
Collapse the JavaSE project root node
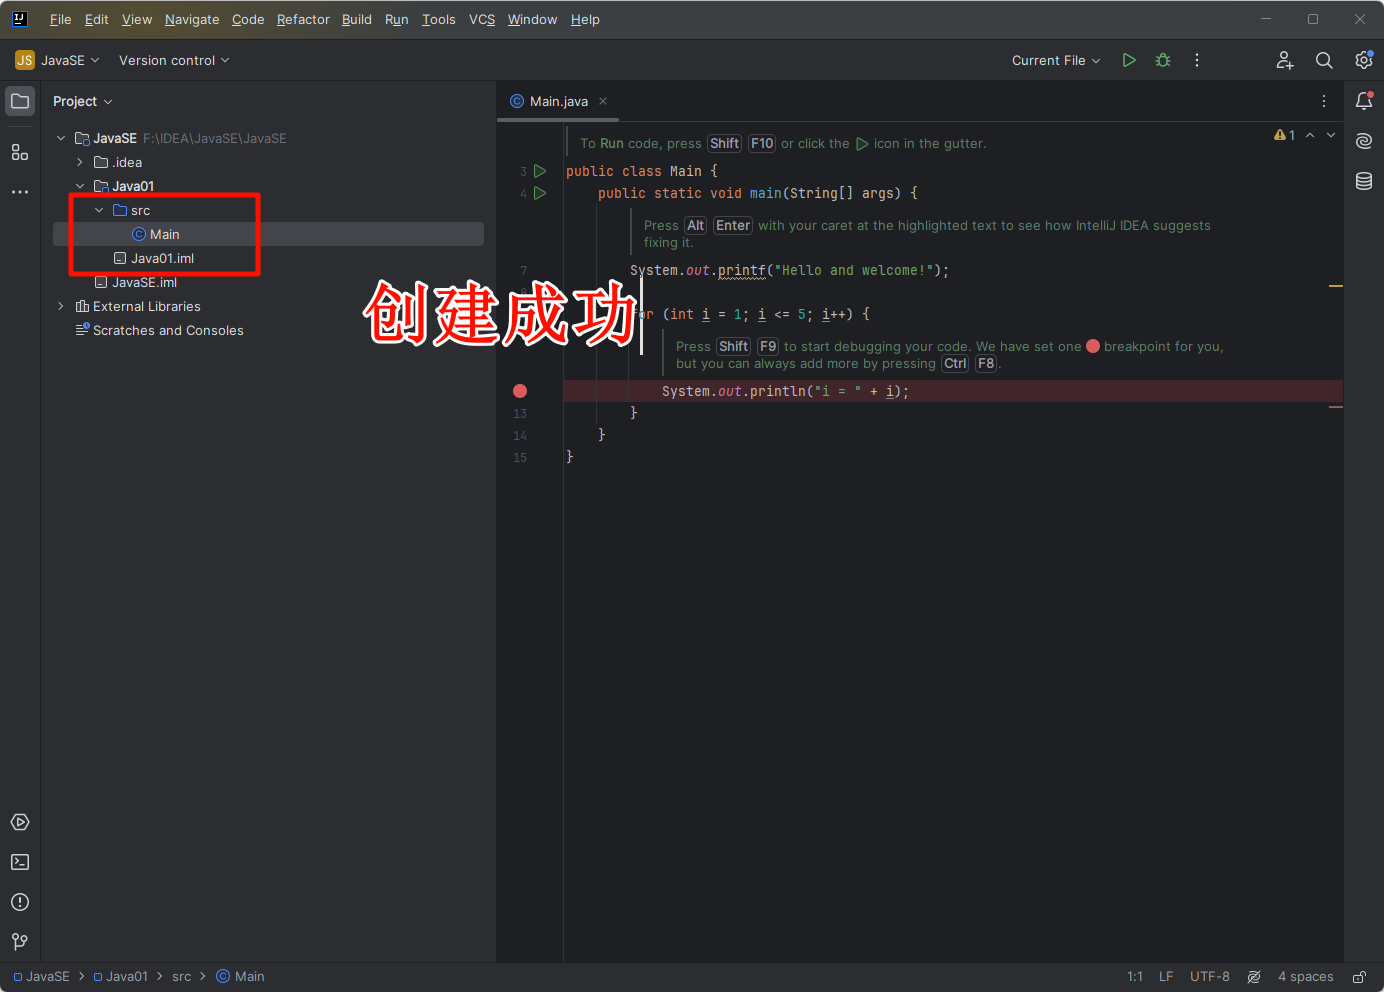(61, 138)
